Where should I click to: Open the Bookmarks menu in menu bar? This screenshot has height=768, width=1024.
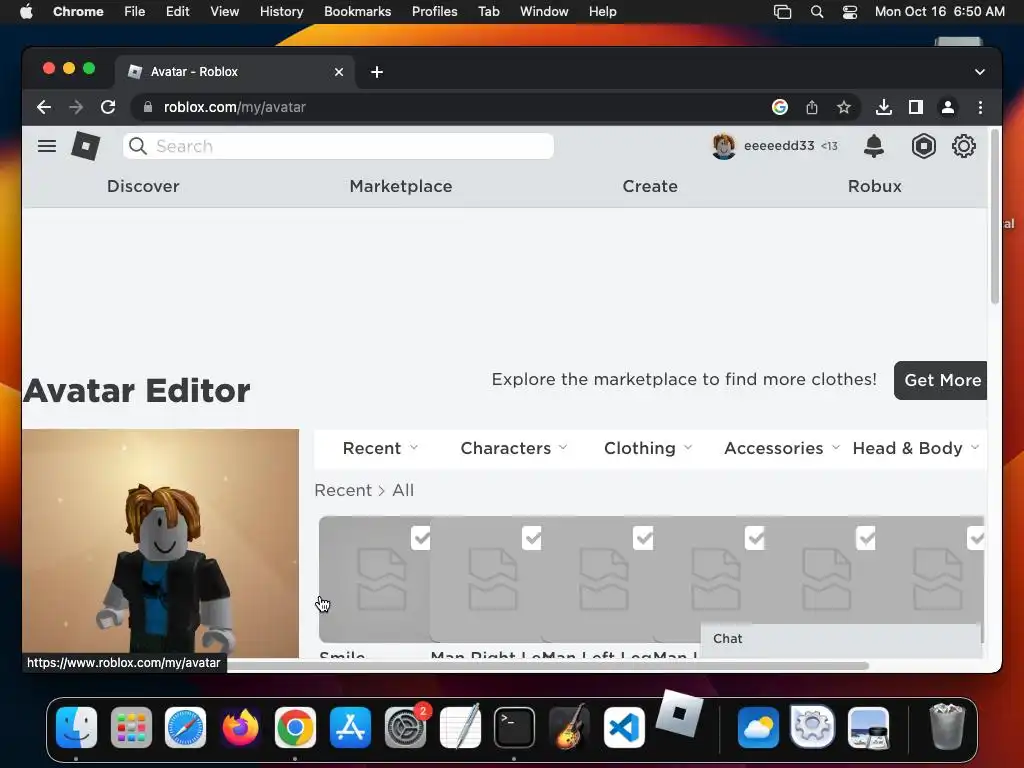click(x=357, y=11)
